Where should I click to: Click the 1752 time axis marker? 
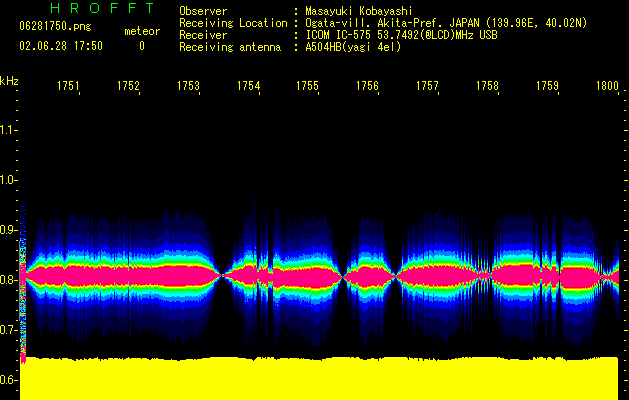tap(128, 86)
